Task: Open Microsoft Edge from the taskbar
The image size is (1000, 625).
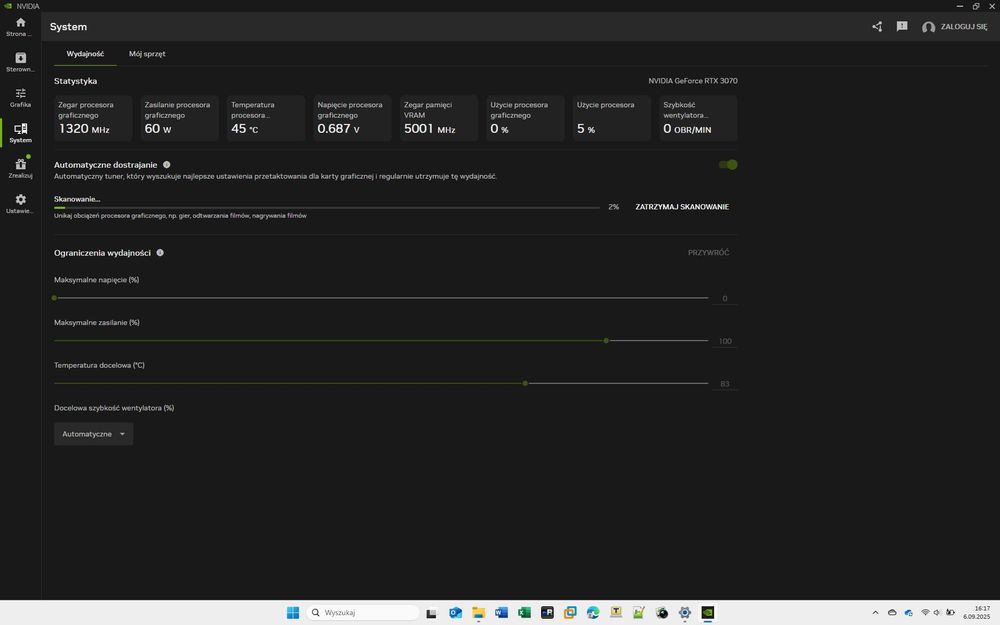Action: click(x=593, y=613)
